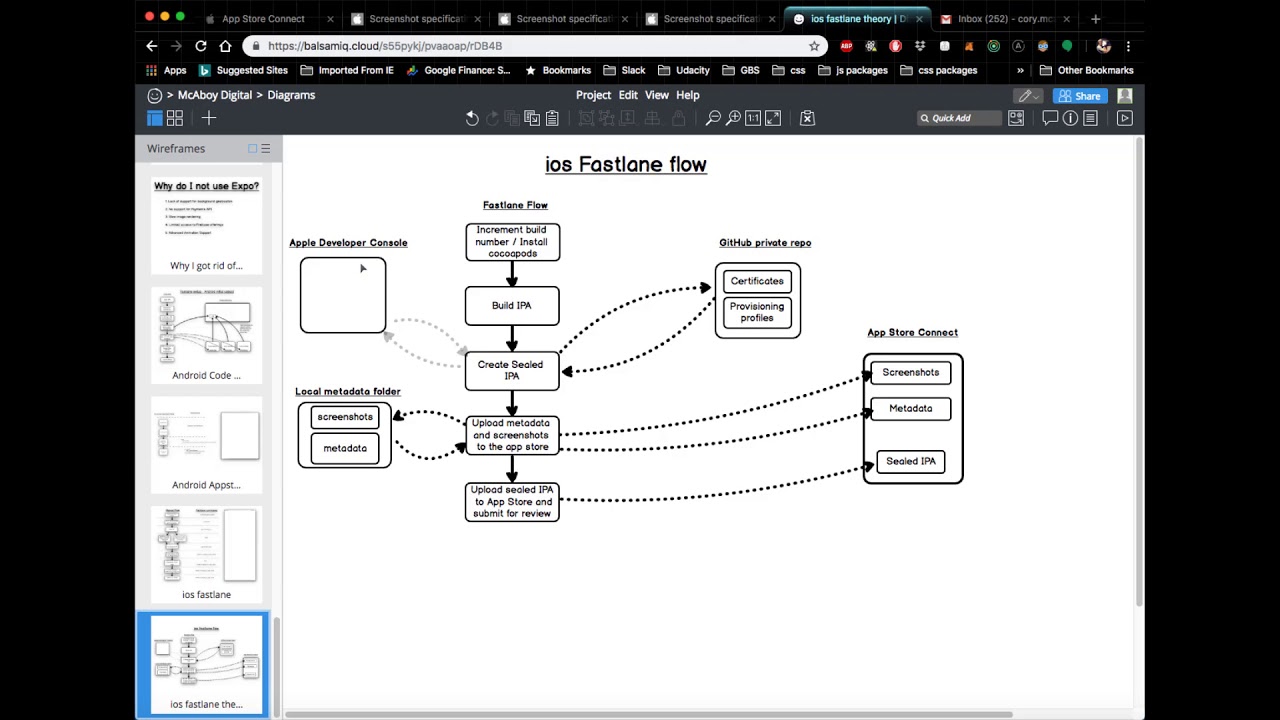Open the Project Info notes icon
The width and height of the screenshot is (1280, 720).
tap(1090, 118)
